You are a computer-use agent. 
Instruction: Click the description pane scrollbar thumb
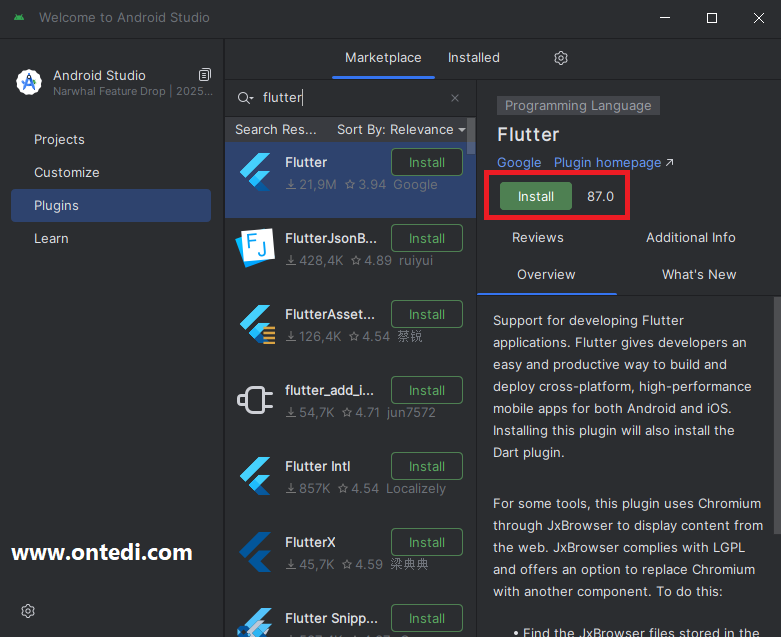777,416
